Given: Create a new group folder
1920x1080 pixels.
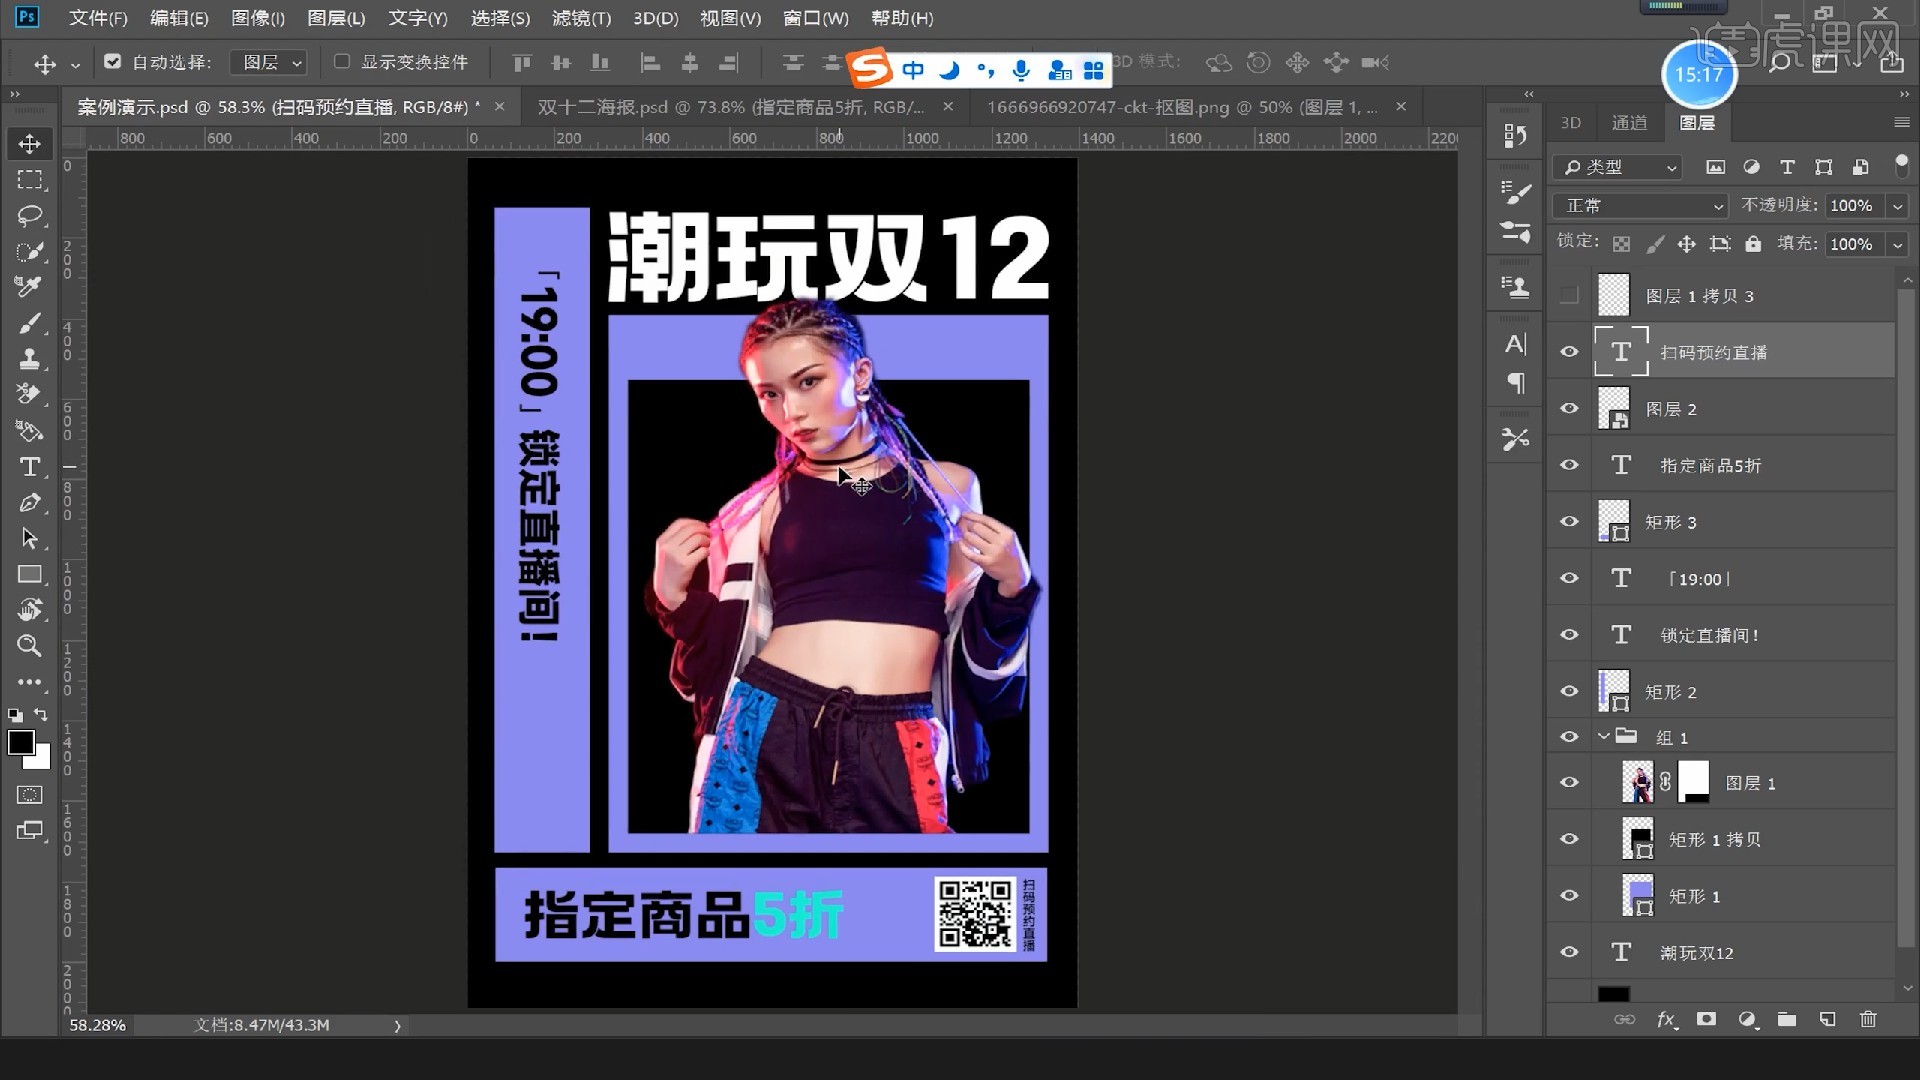Looking at the screenshot, I should tap(1787, 1019).
